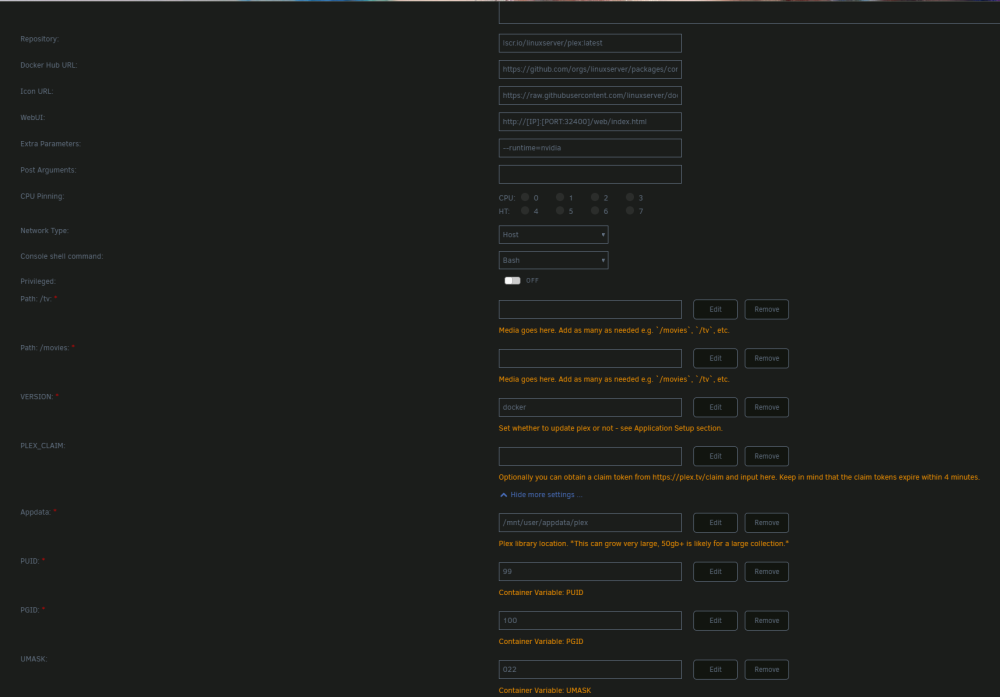Remove the Path /tv entry
The height and width of the screenshot is (697, 1000).
coord(767,309)
